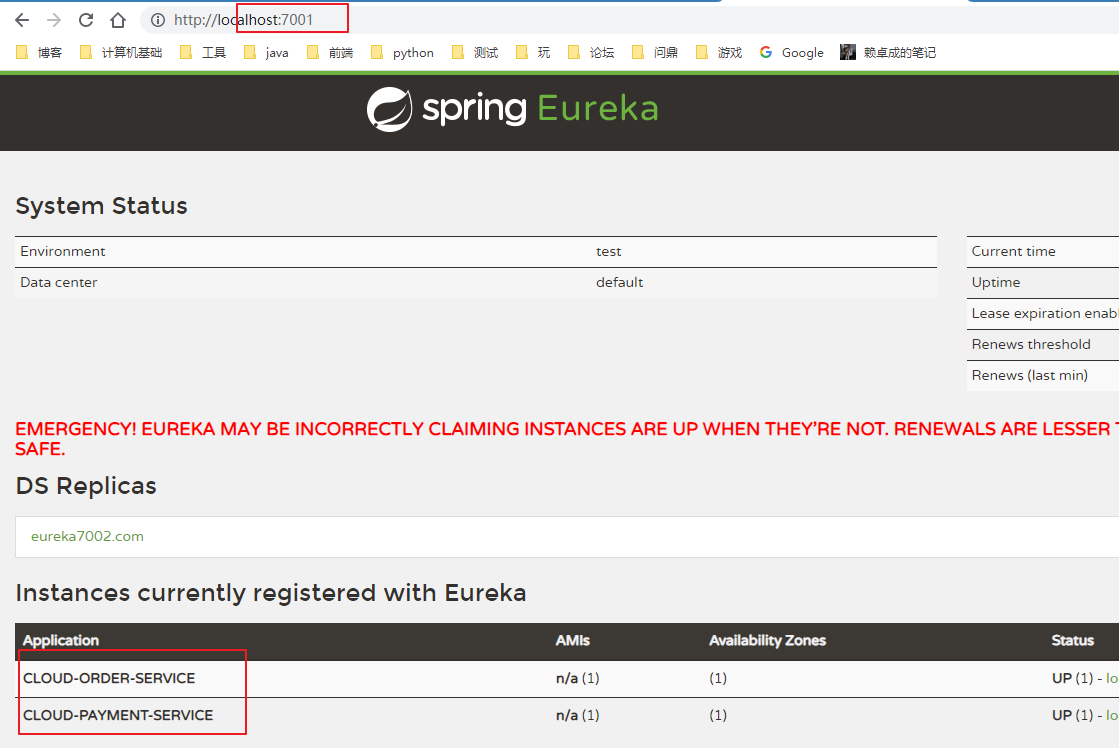Select the Current time label
This screenshot has width=1119, height=748.
coord(1013,251)
